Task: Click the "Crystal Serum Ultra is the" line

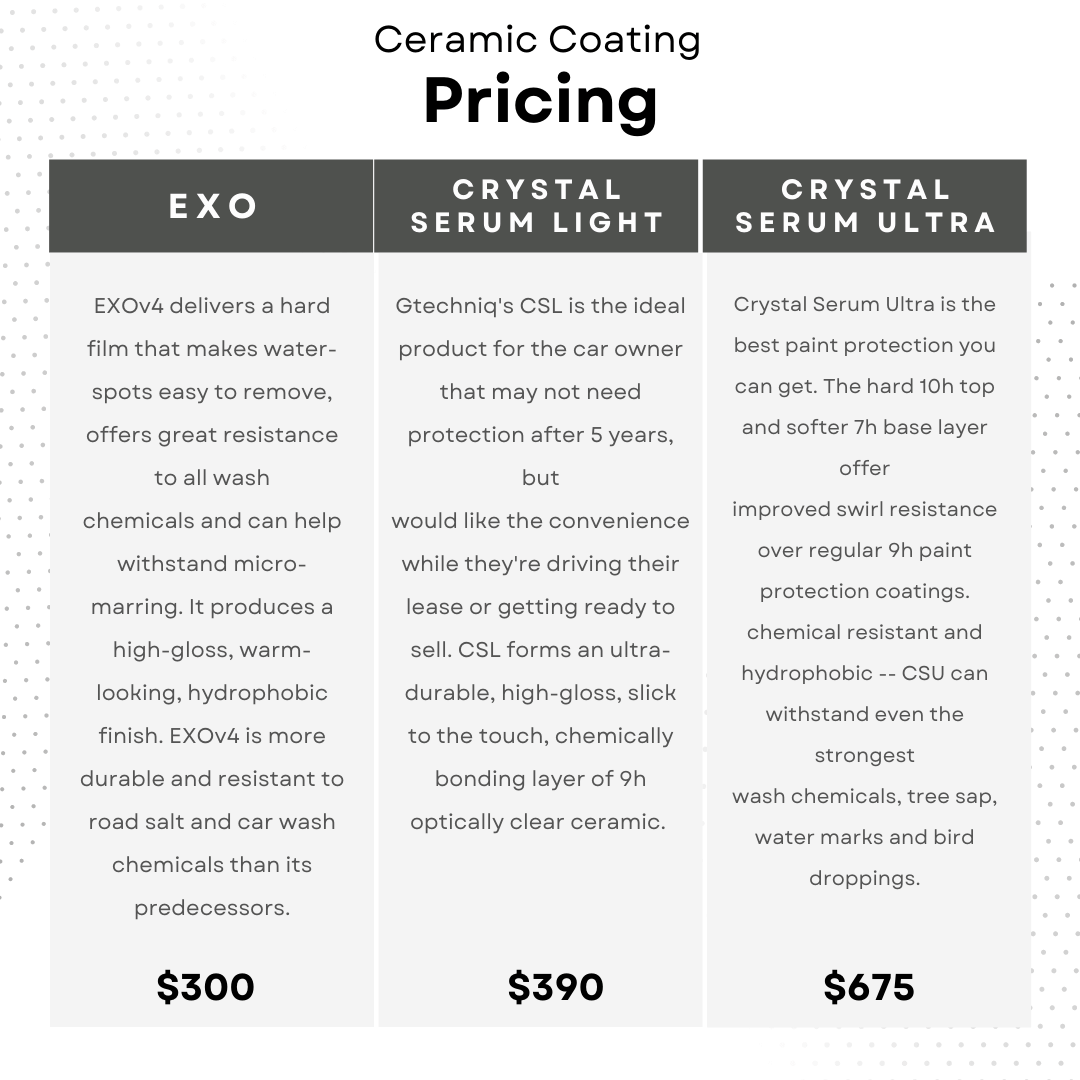Action: tap(865, 304)
